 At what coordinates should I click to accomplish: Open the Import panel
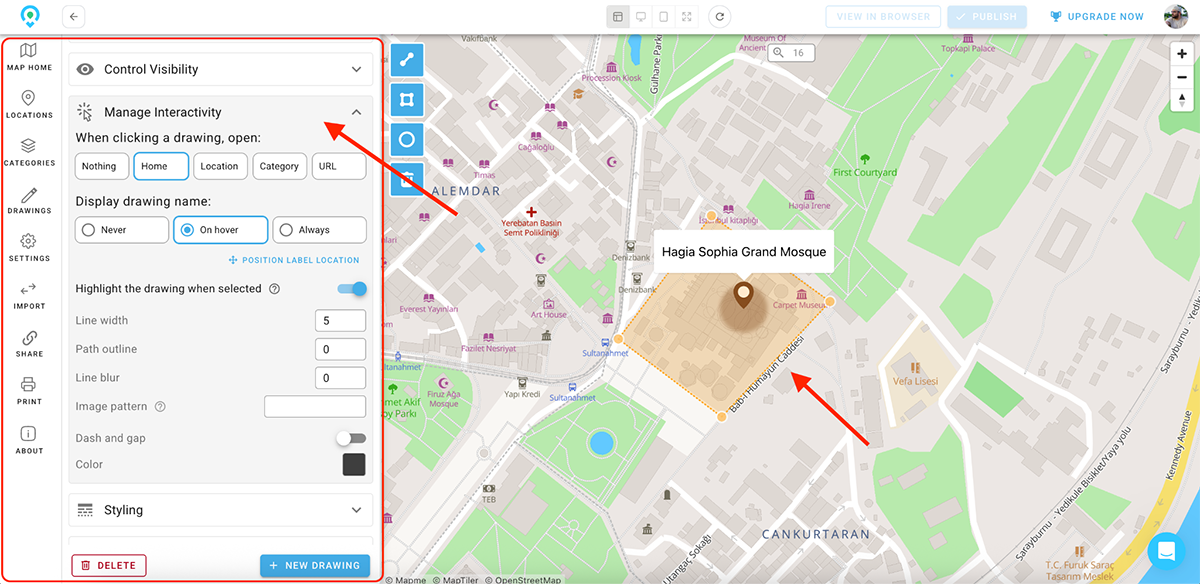29,295
